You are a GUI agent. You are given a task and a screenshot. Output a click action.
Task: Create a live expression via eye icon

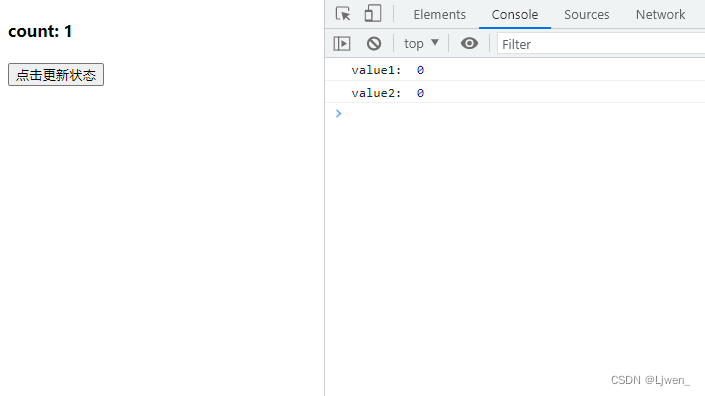[x=469, y=44]
